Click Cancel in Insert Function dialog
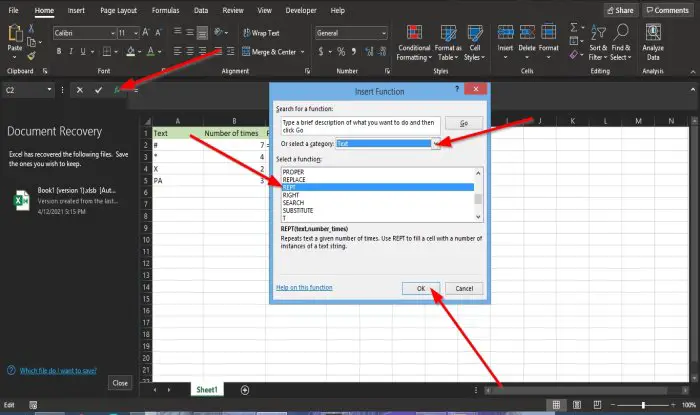 coord(464,288)
